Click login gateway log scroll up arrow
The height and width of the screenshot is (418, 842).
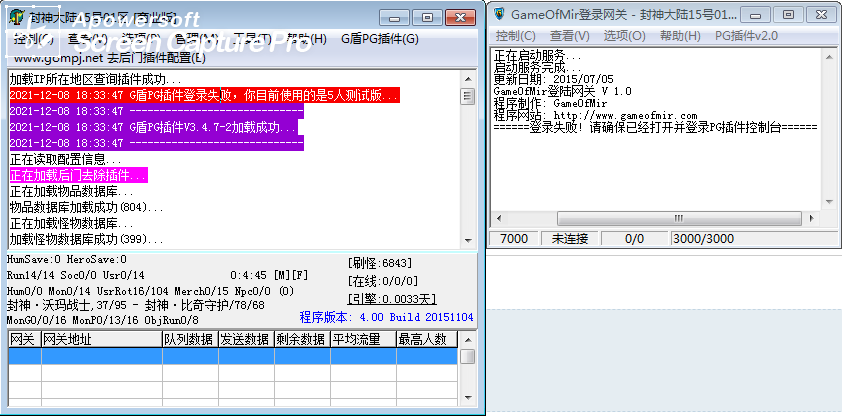(829, 55)
